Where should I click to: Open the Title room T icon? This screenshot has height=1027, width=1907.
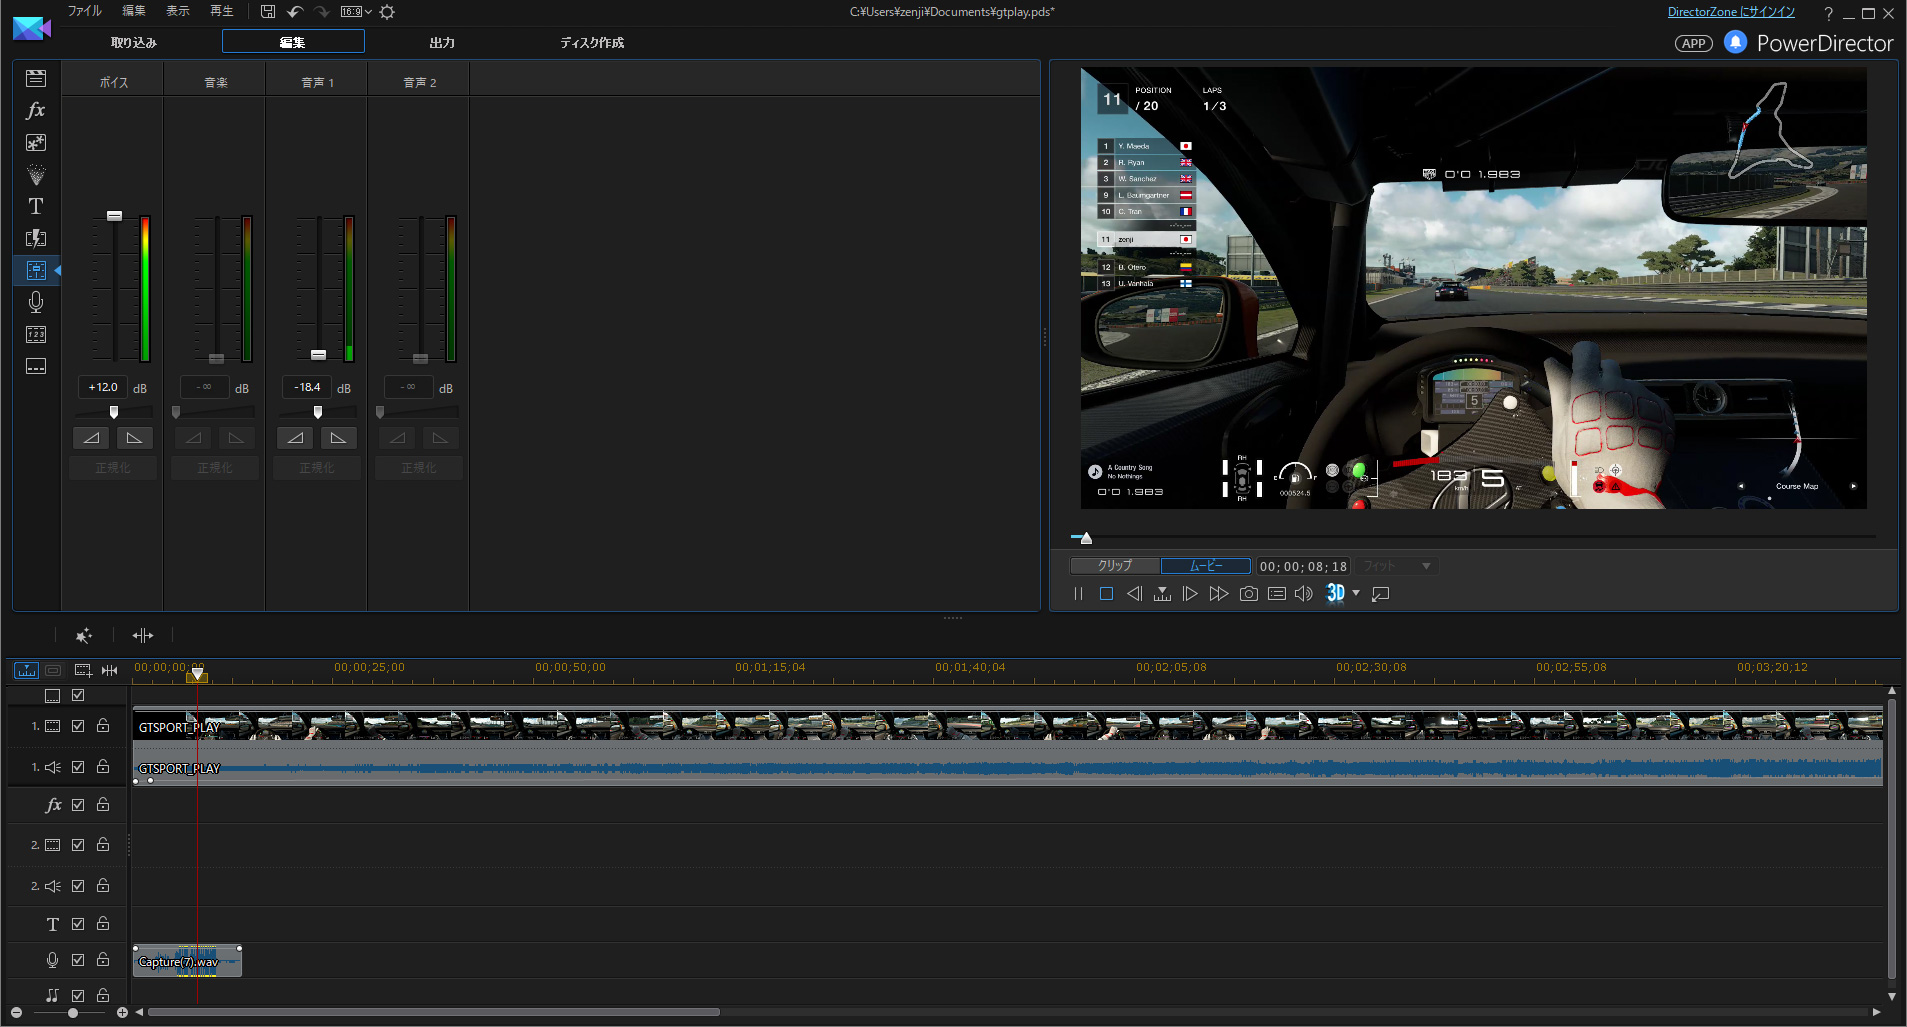[36, 206]
